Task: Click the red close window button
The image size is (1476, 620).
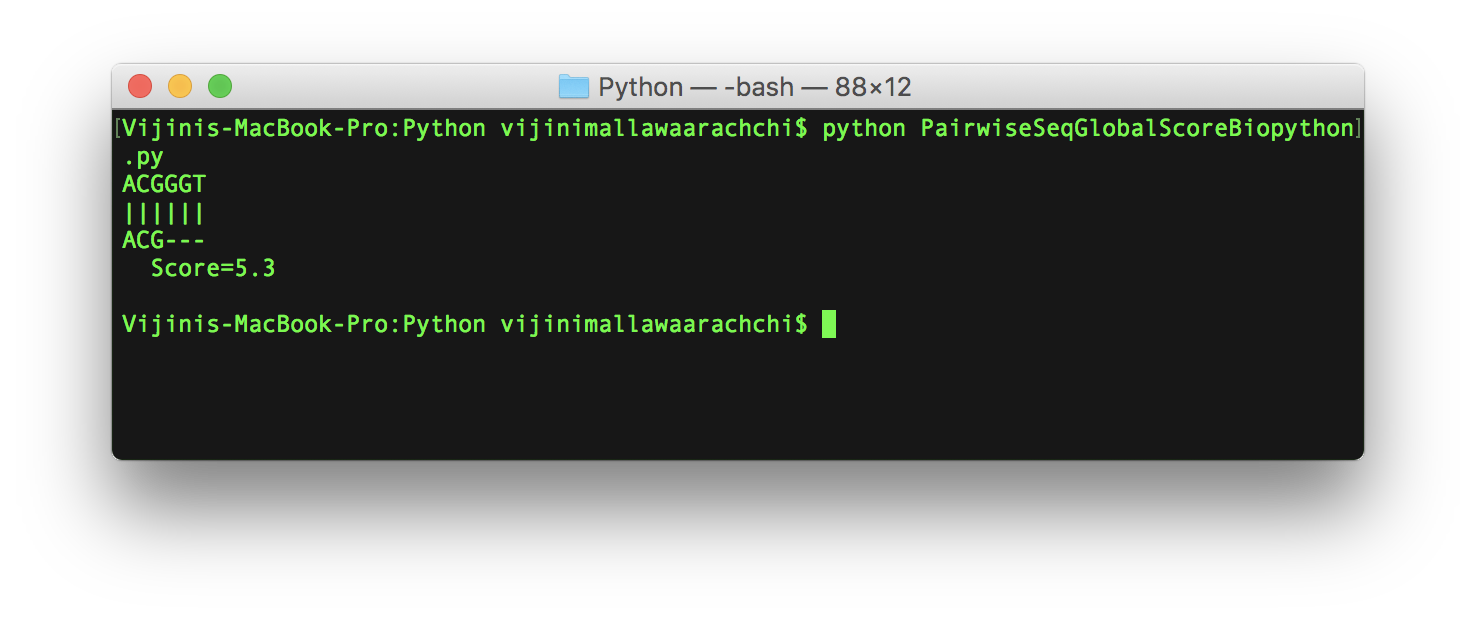Action: pos(140,87)
